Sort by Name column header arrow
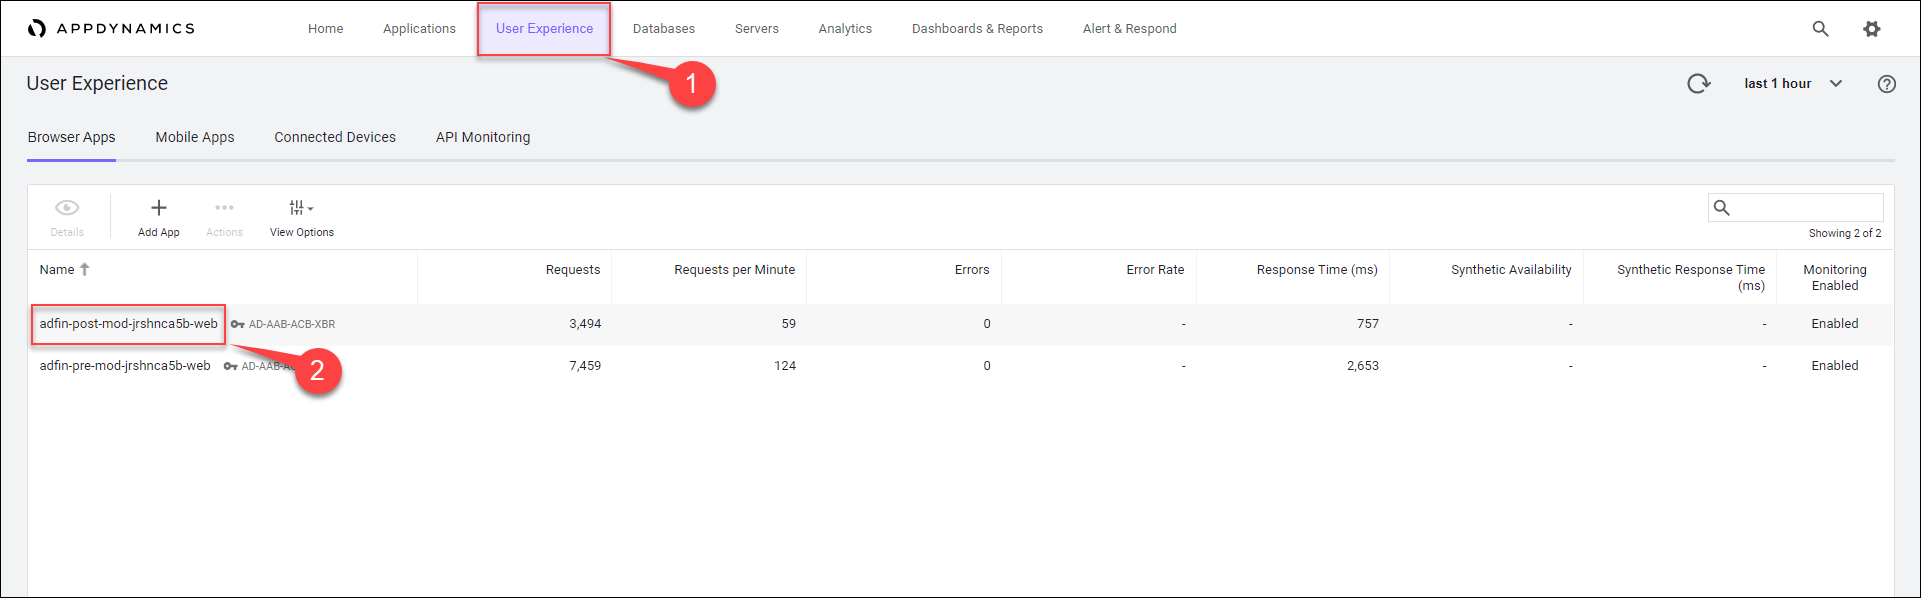 [85, 269]
